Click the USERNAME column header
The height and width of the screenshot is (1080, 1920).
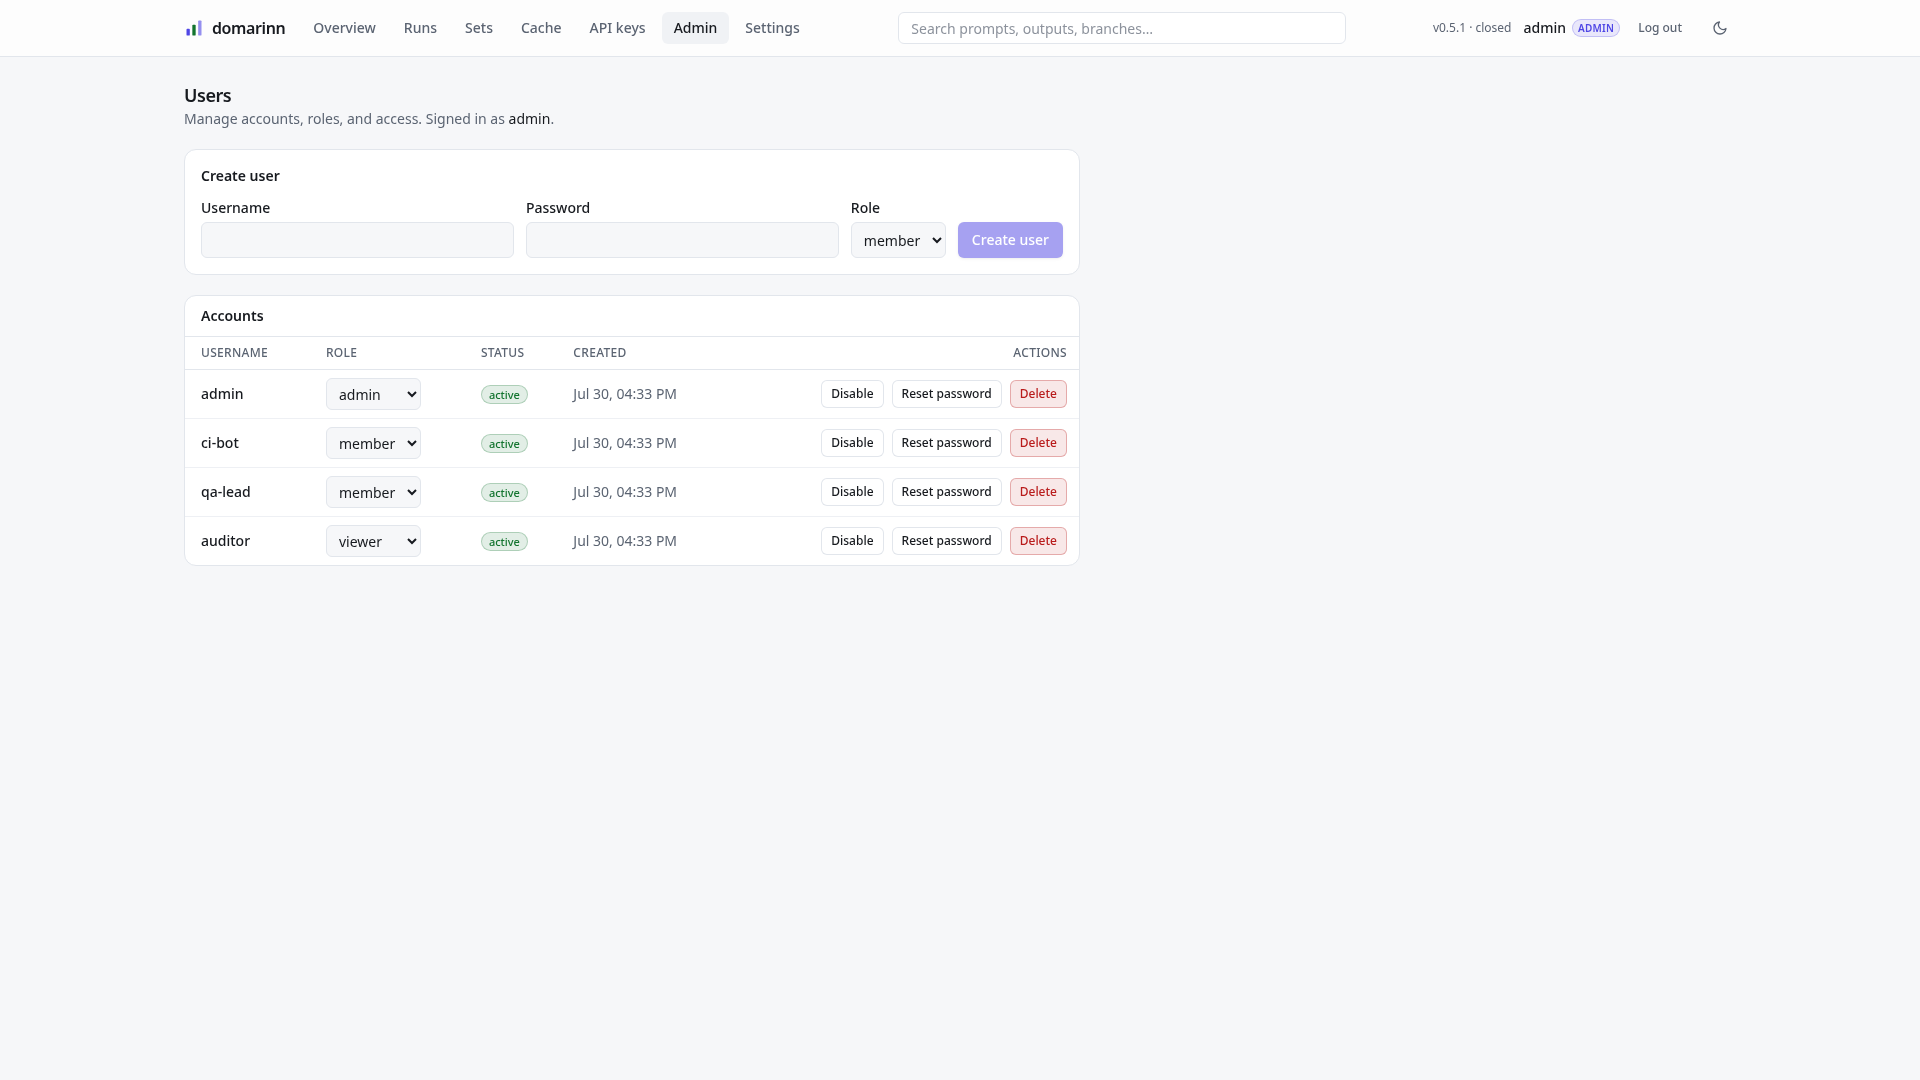tap(234, 353)
